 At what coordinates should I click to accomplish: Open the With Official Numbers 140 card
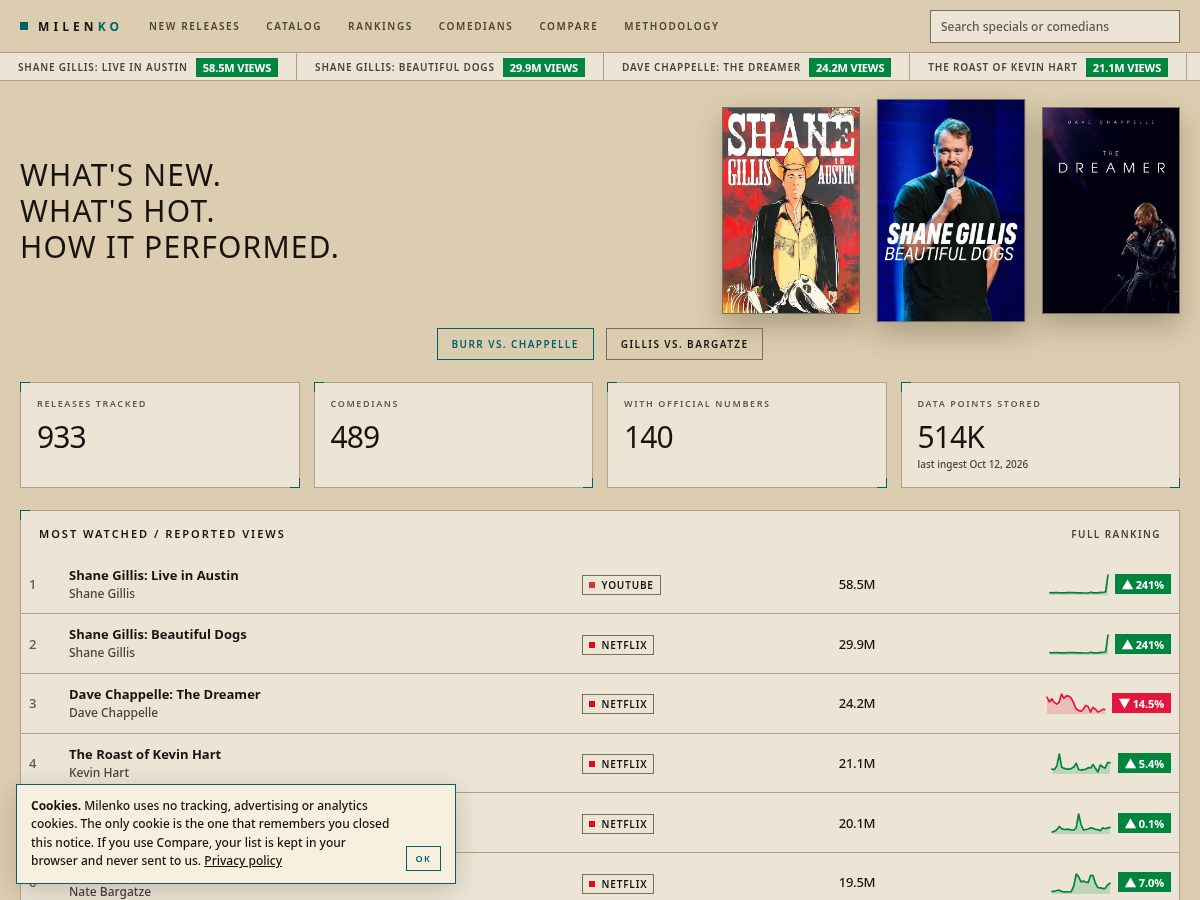(x=747, y=435)
